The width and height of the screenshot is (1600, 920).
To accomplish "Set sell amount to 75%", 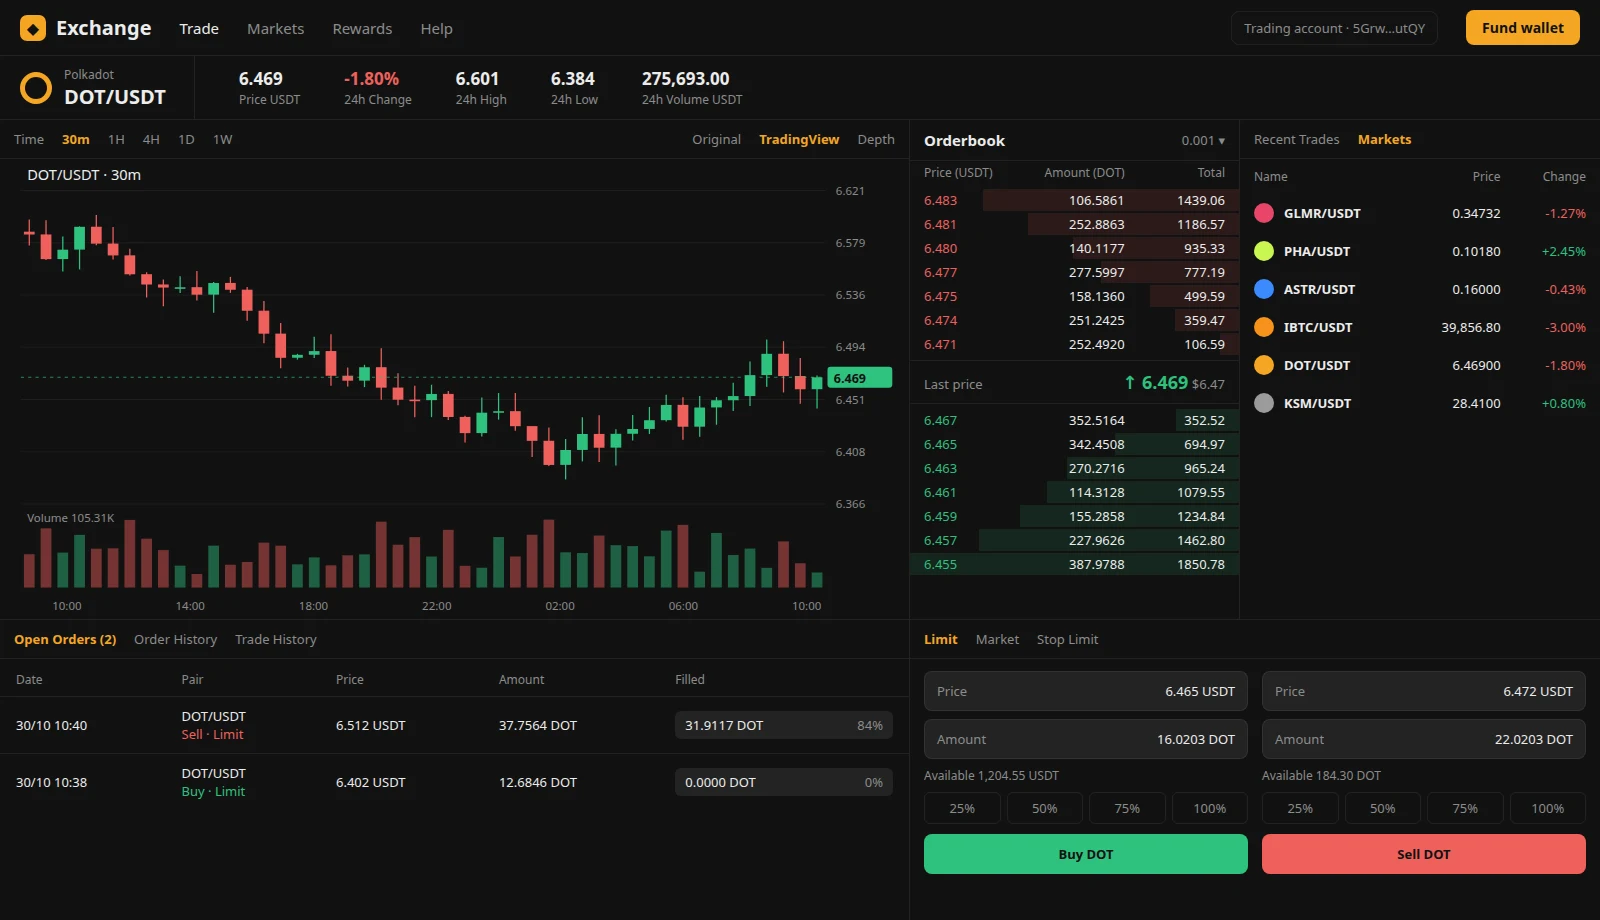I will (1465, 808).
